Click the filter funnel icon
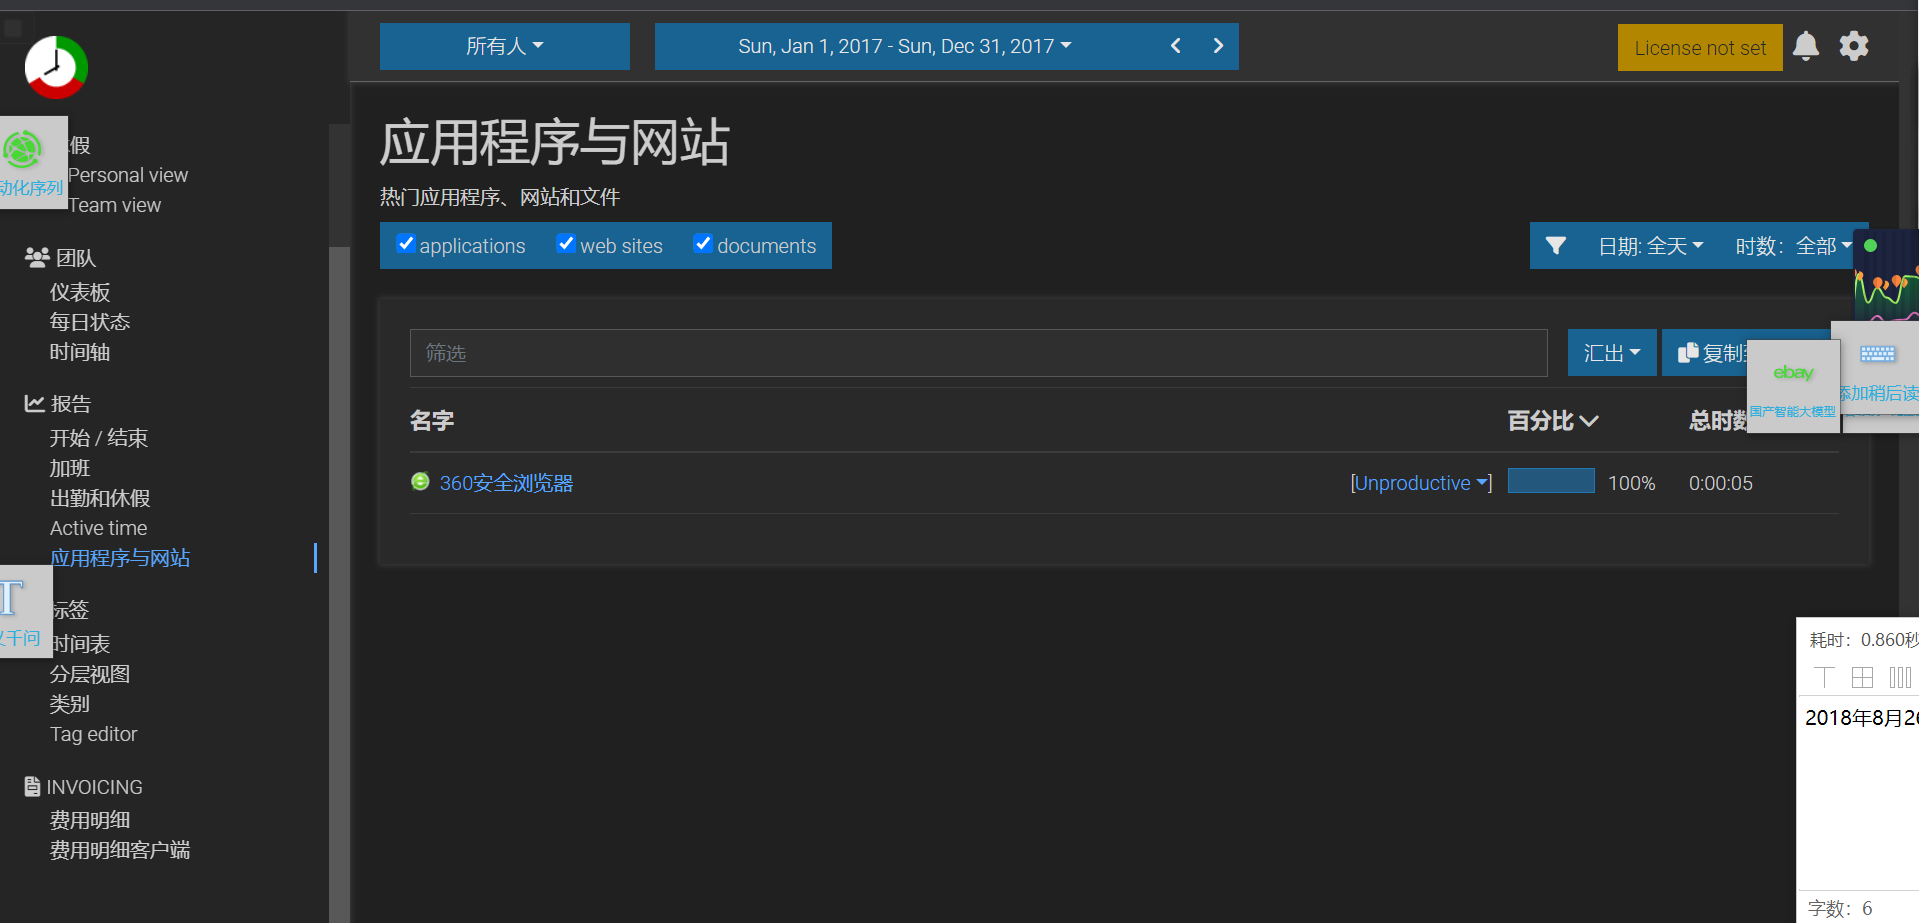Screen dimensions: 1919x923 (1556, 245)
